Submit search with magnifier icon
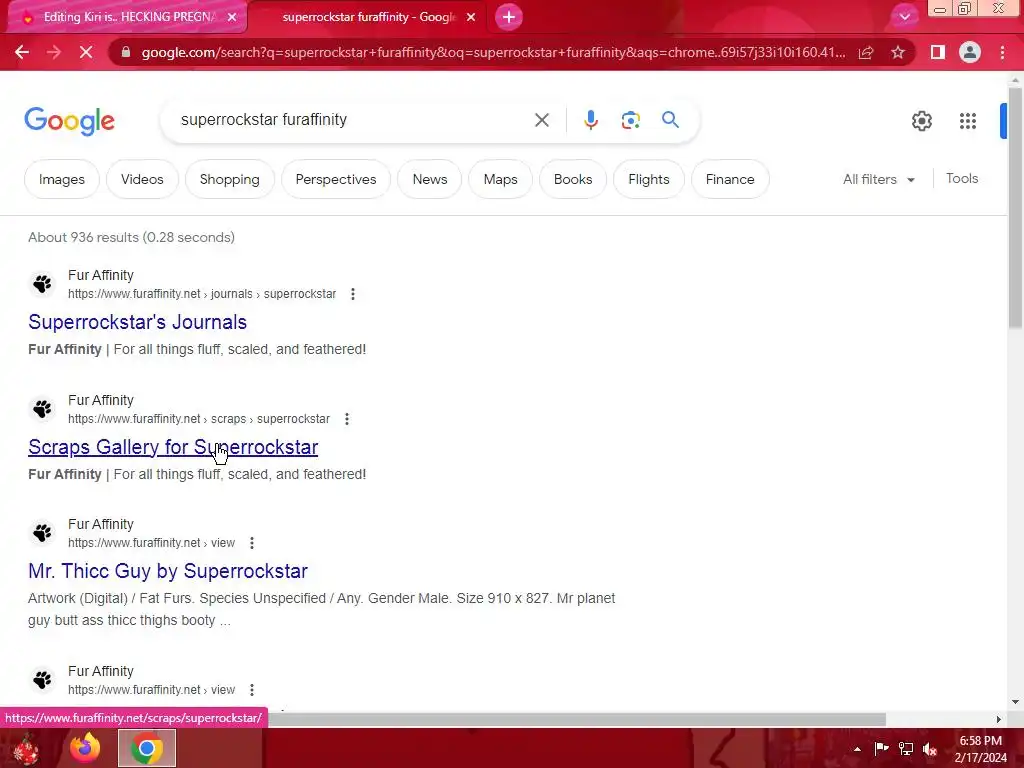The height and width of the screenshot is (768, 1024). [x=670, y=120]
